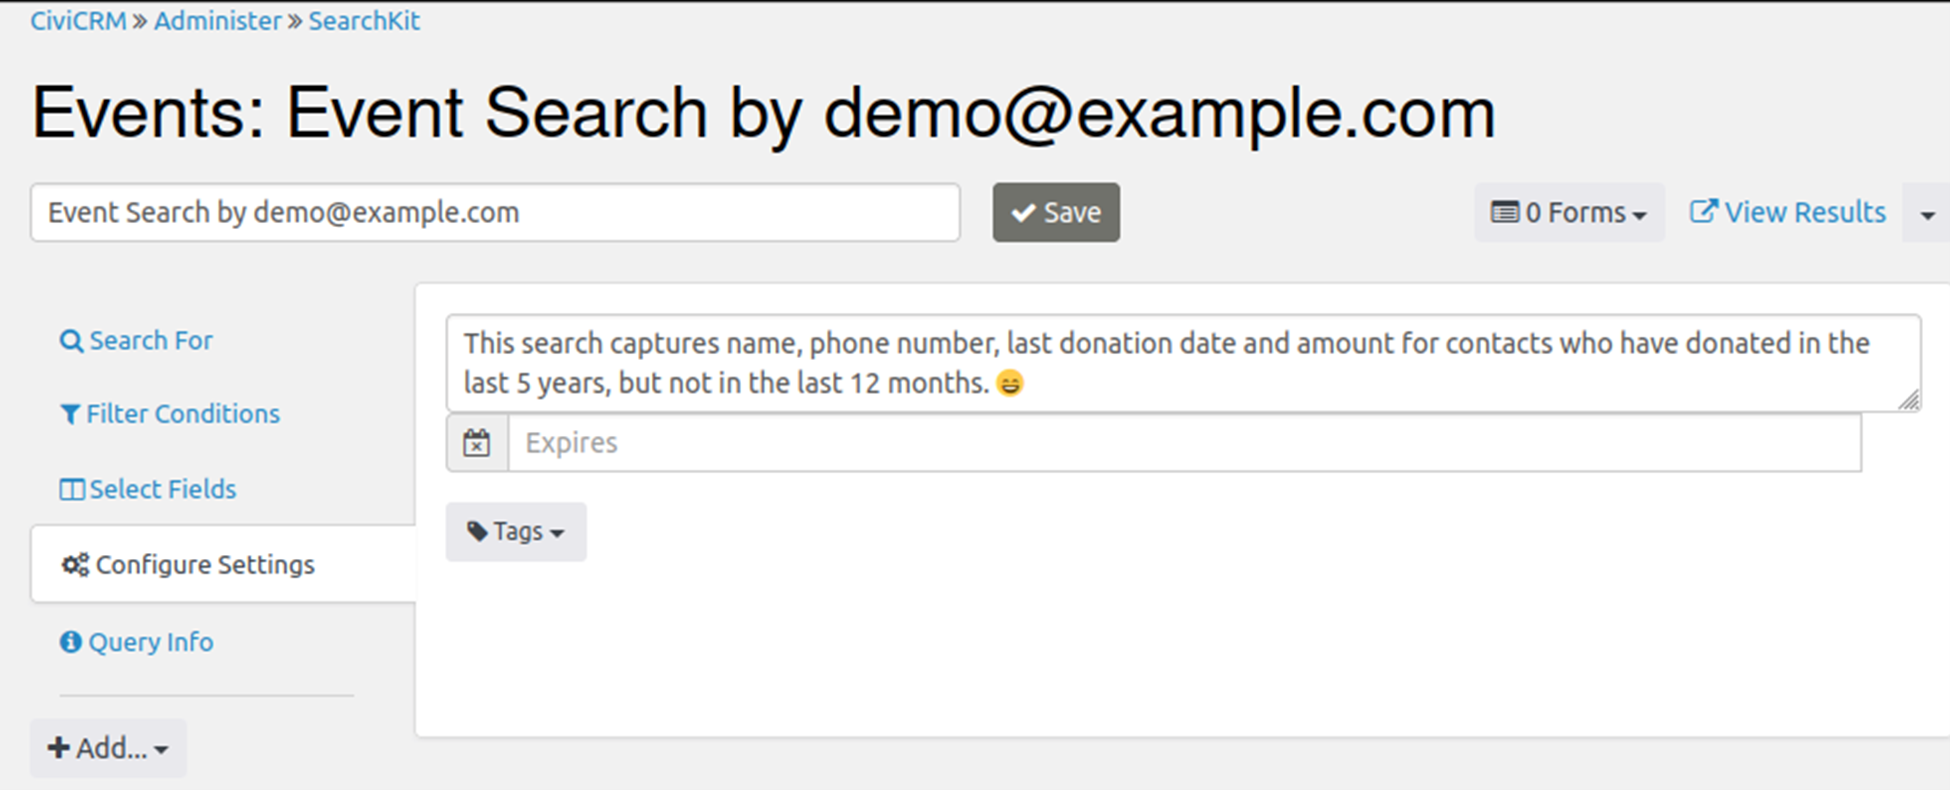Go to the Administer breadcrumb link
The height and width of the screenshot is (790, 1950).
click(217, 21)
